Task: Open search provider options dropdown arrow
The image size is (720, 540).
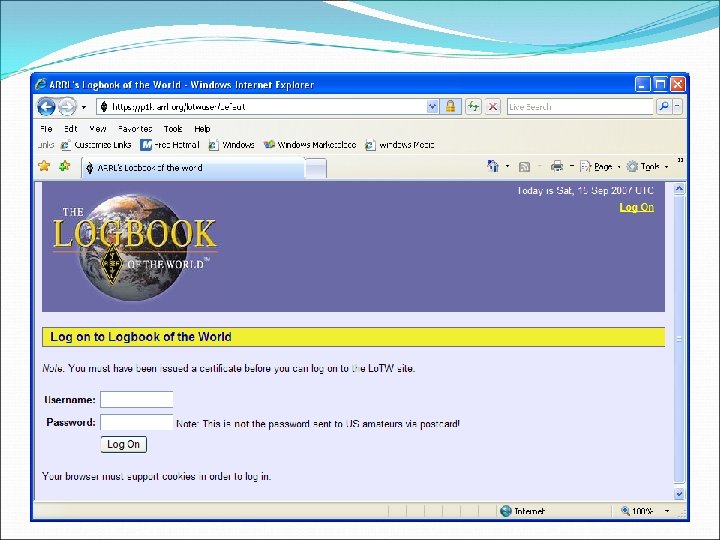Action: 678,107
